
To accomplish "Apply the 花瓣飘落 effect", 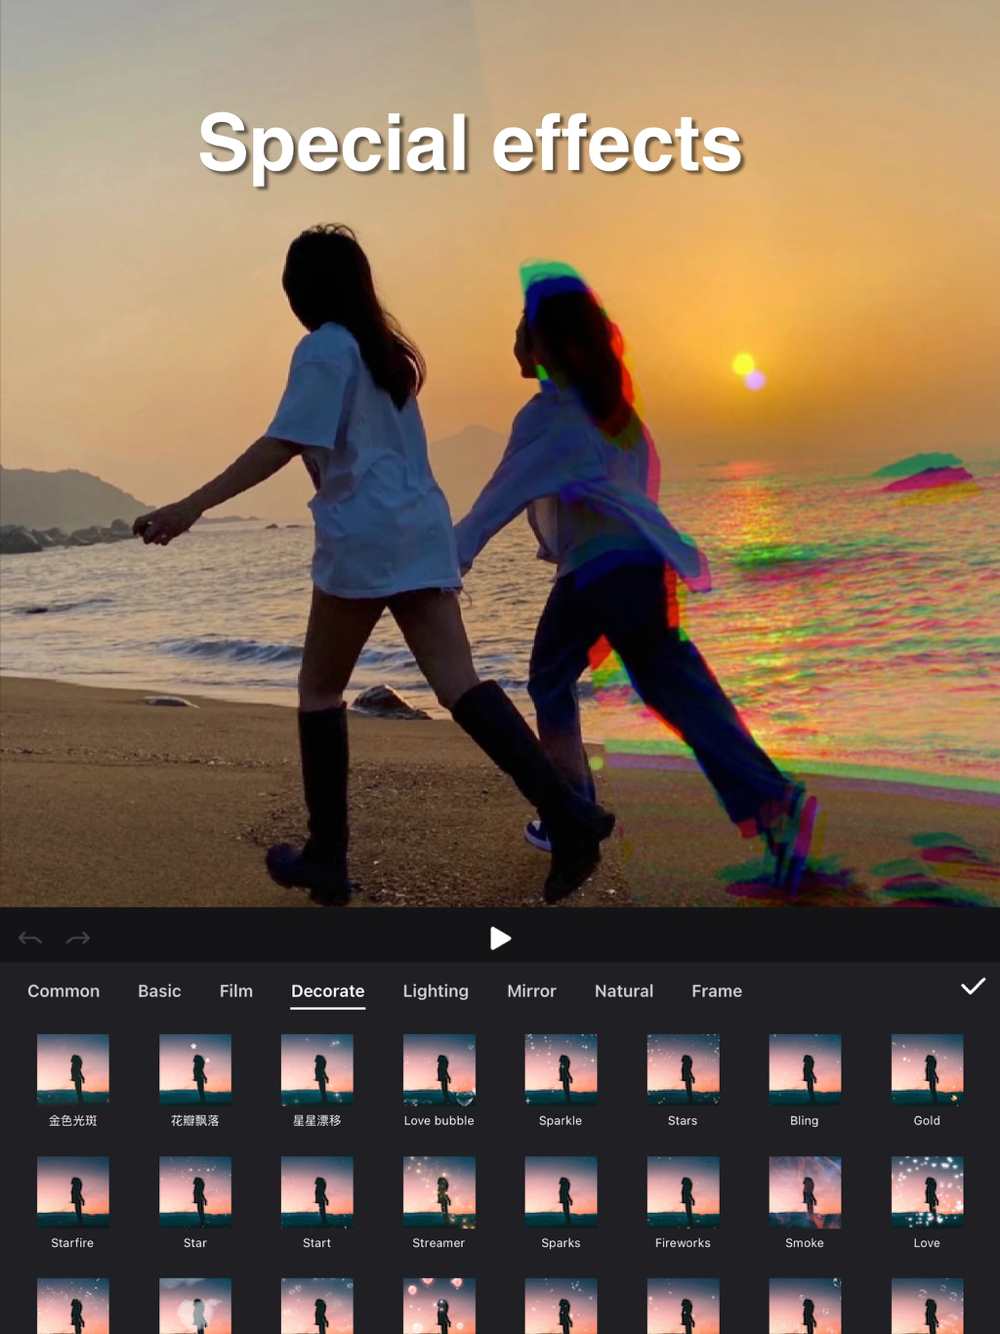I will click(x=195, y=1069).
